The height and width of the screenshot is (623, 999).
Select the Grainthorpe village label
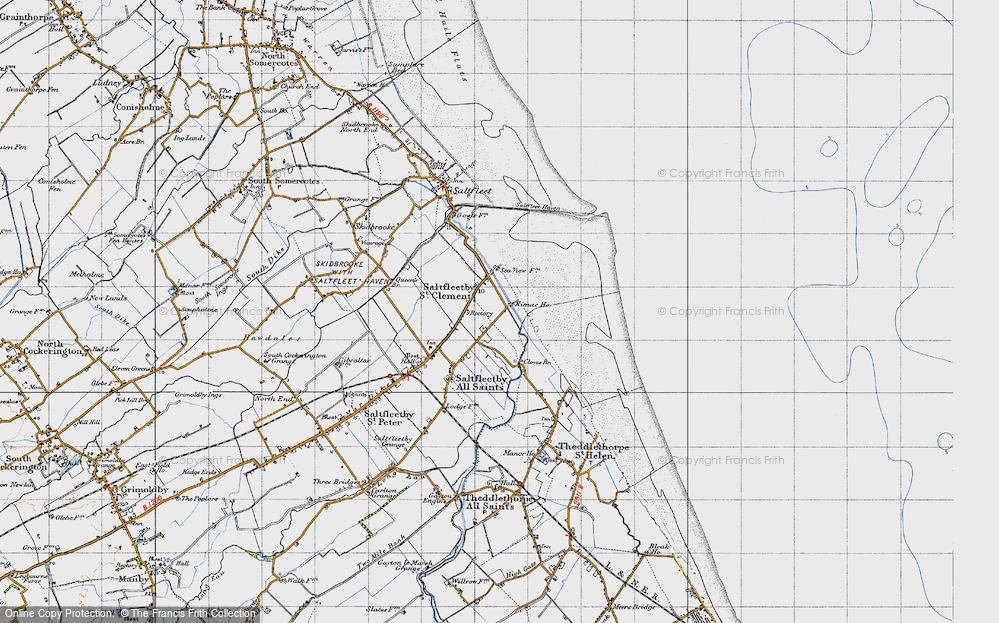click(x=26, y=17)
